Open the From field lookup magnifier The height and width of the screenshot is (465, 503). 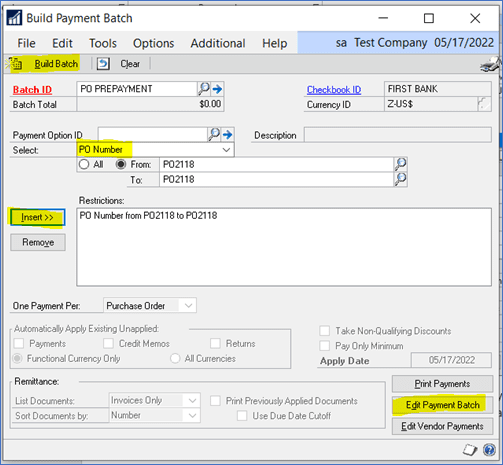(400, 164)
